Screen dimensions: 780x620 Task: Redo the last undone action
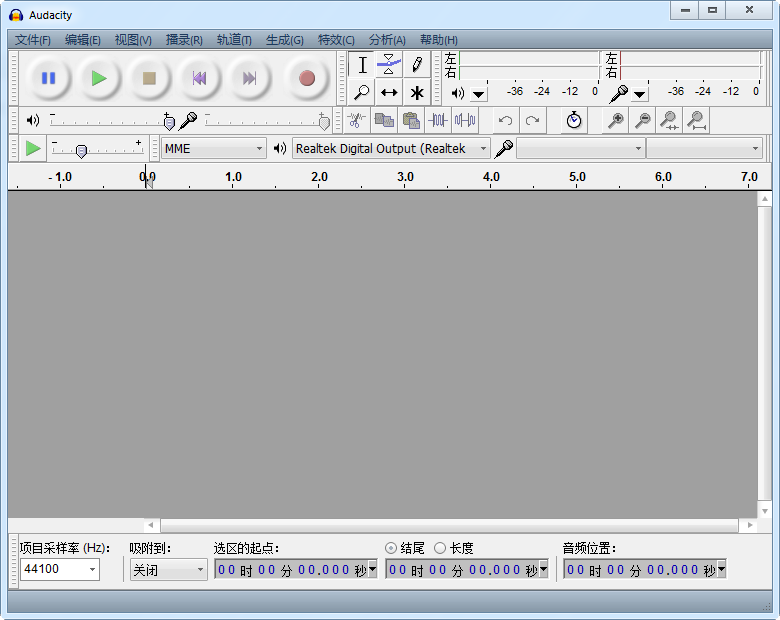coord(532,120)
